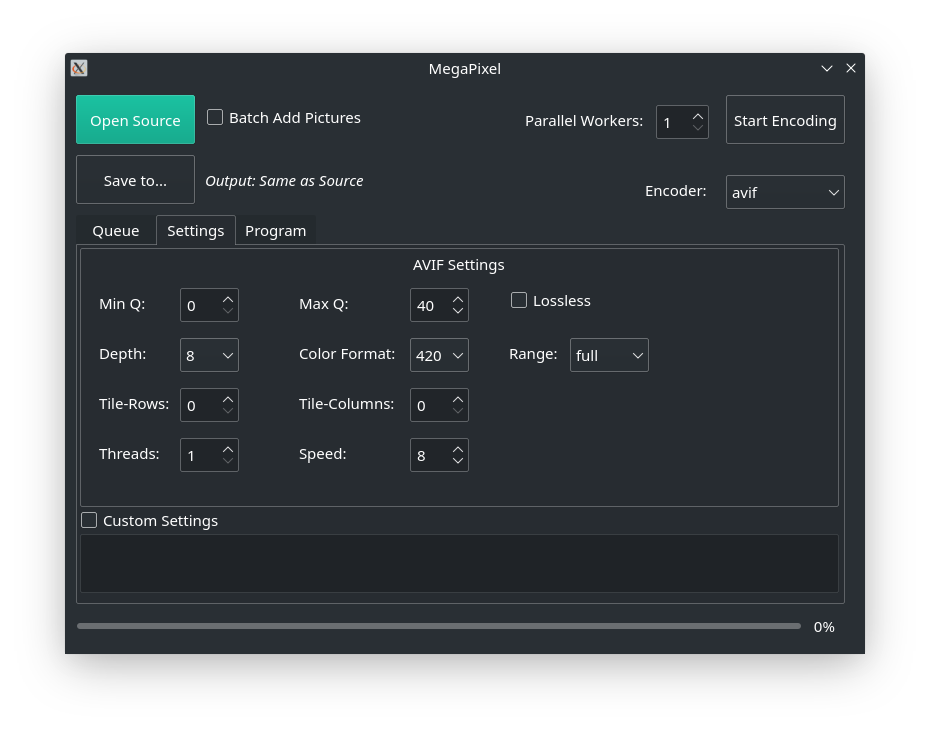930x731 pixels.
Task: Click the MegaPixel app icon in title bar
Action: tap(79, 68)
